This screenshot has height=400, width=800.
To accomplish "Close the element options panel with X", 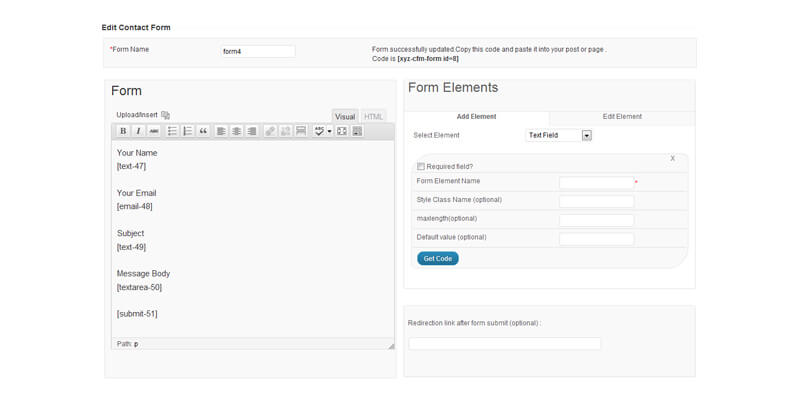I will (x=672, y=158).
